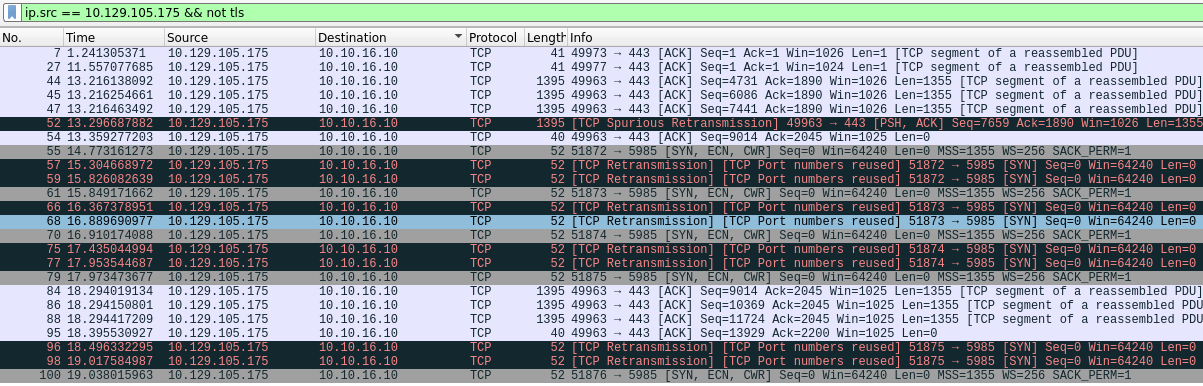Select retransmission packet number 59

pos(601,179)
